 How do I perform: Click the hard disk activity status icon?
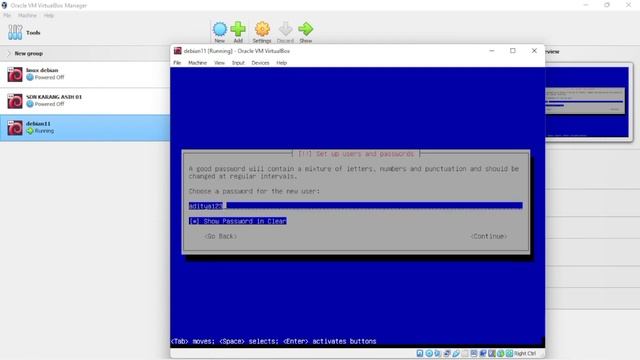420,353
